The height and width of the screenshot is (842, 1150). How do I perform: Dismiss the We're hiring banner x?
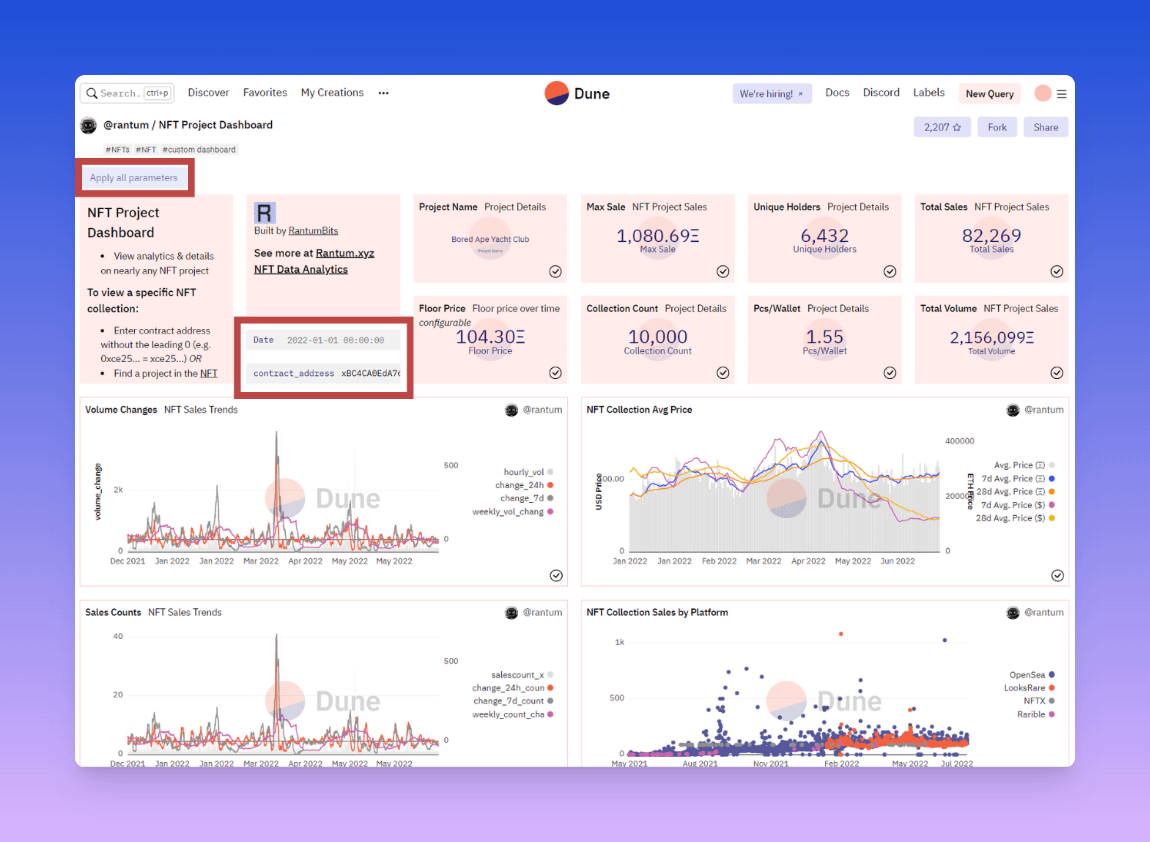point(801,94)
